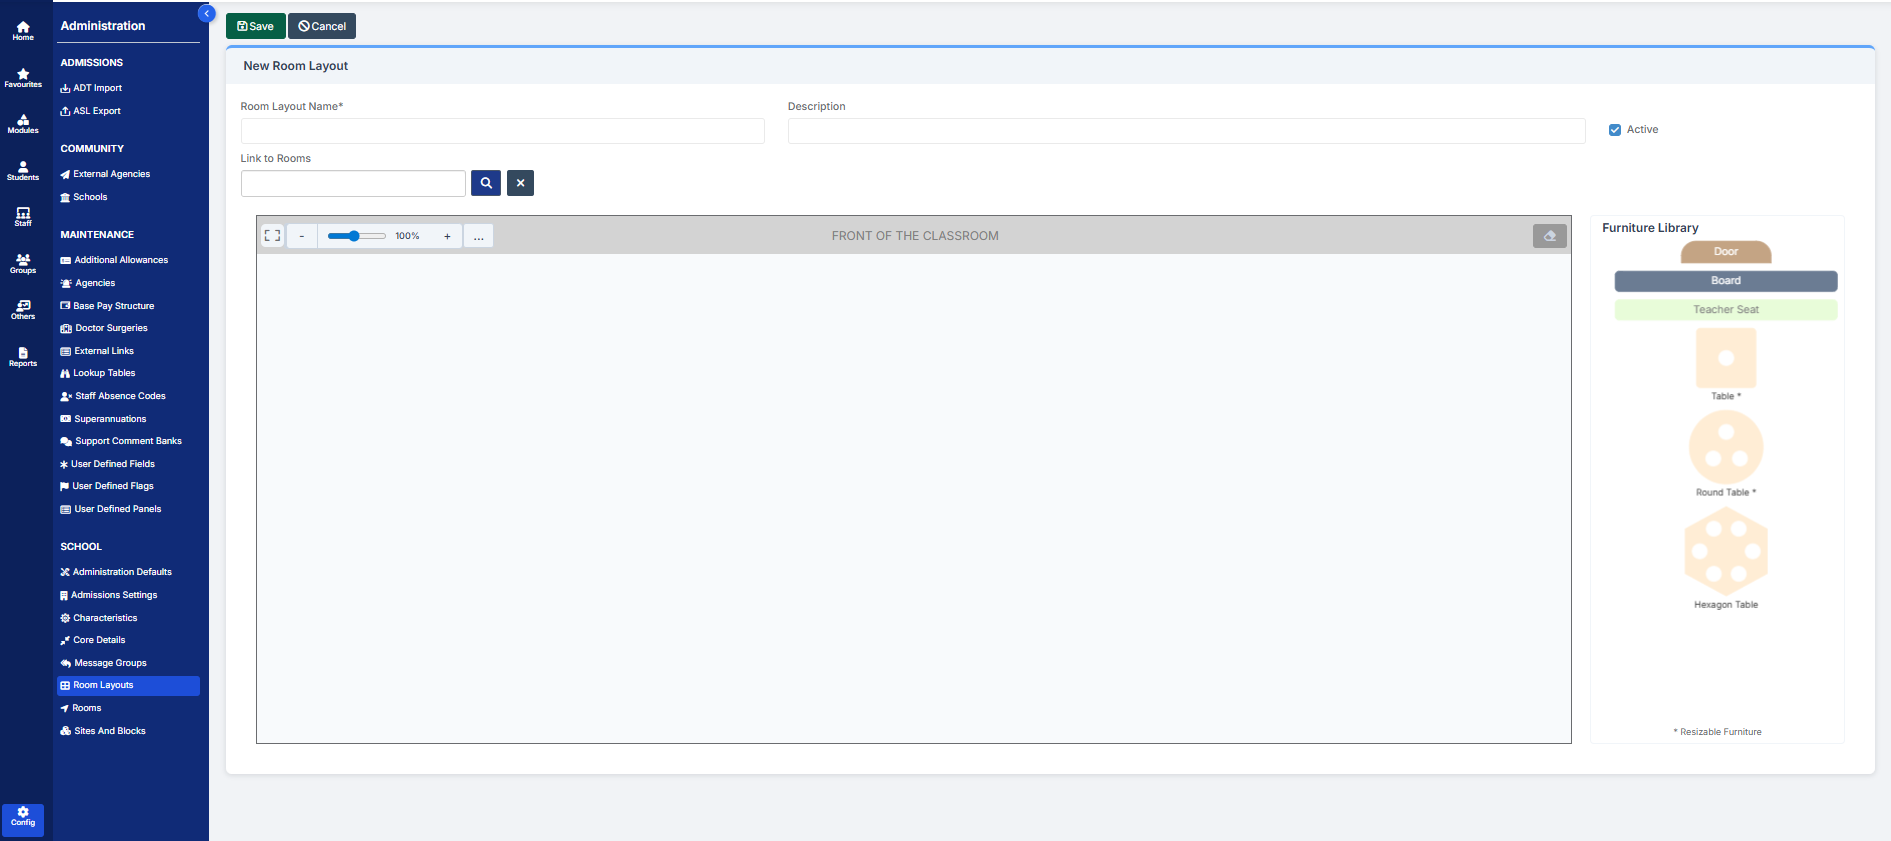
Task: Open the Students icon in left rail
Action: coord(23,170)
